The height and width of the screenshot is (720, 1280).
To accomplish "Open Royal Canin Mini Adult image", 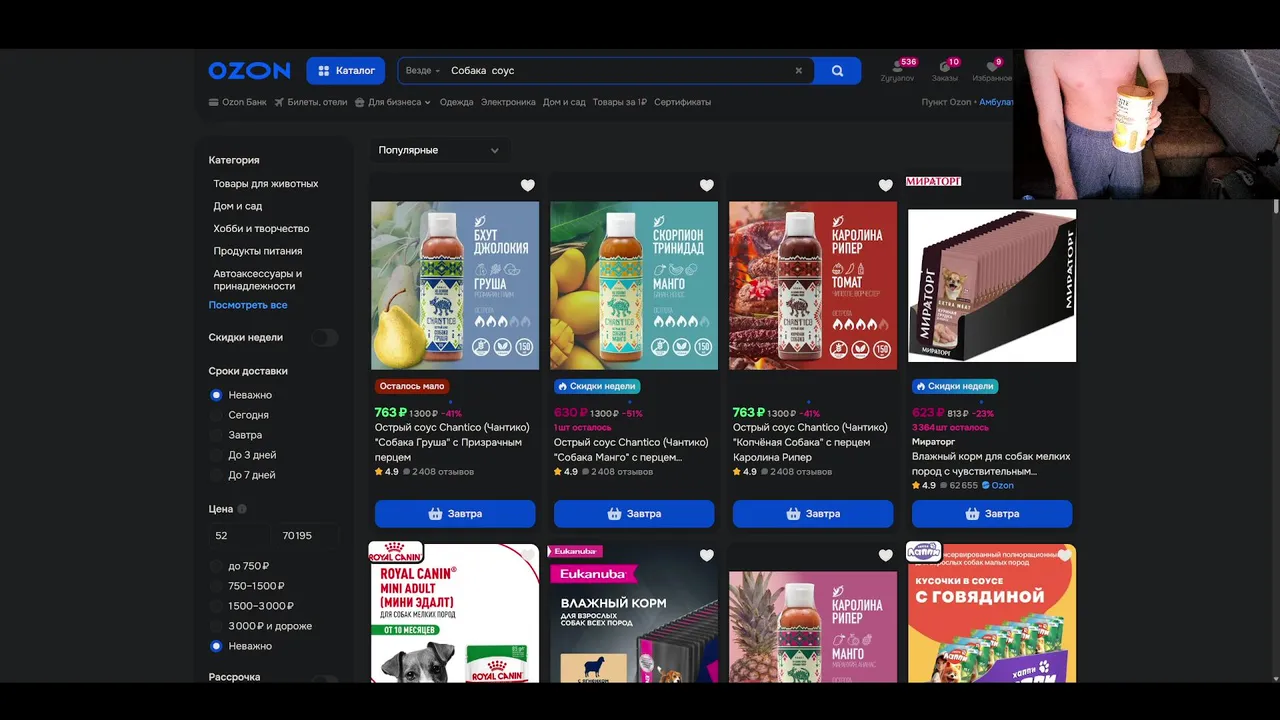I will tap(455, 615).
